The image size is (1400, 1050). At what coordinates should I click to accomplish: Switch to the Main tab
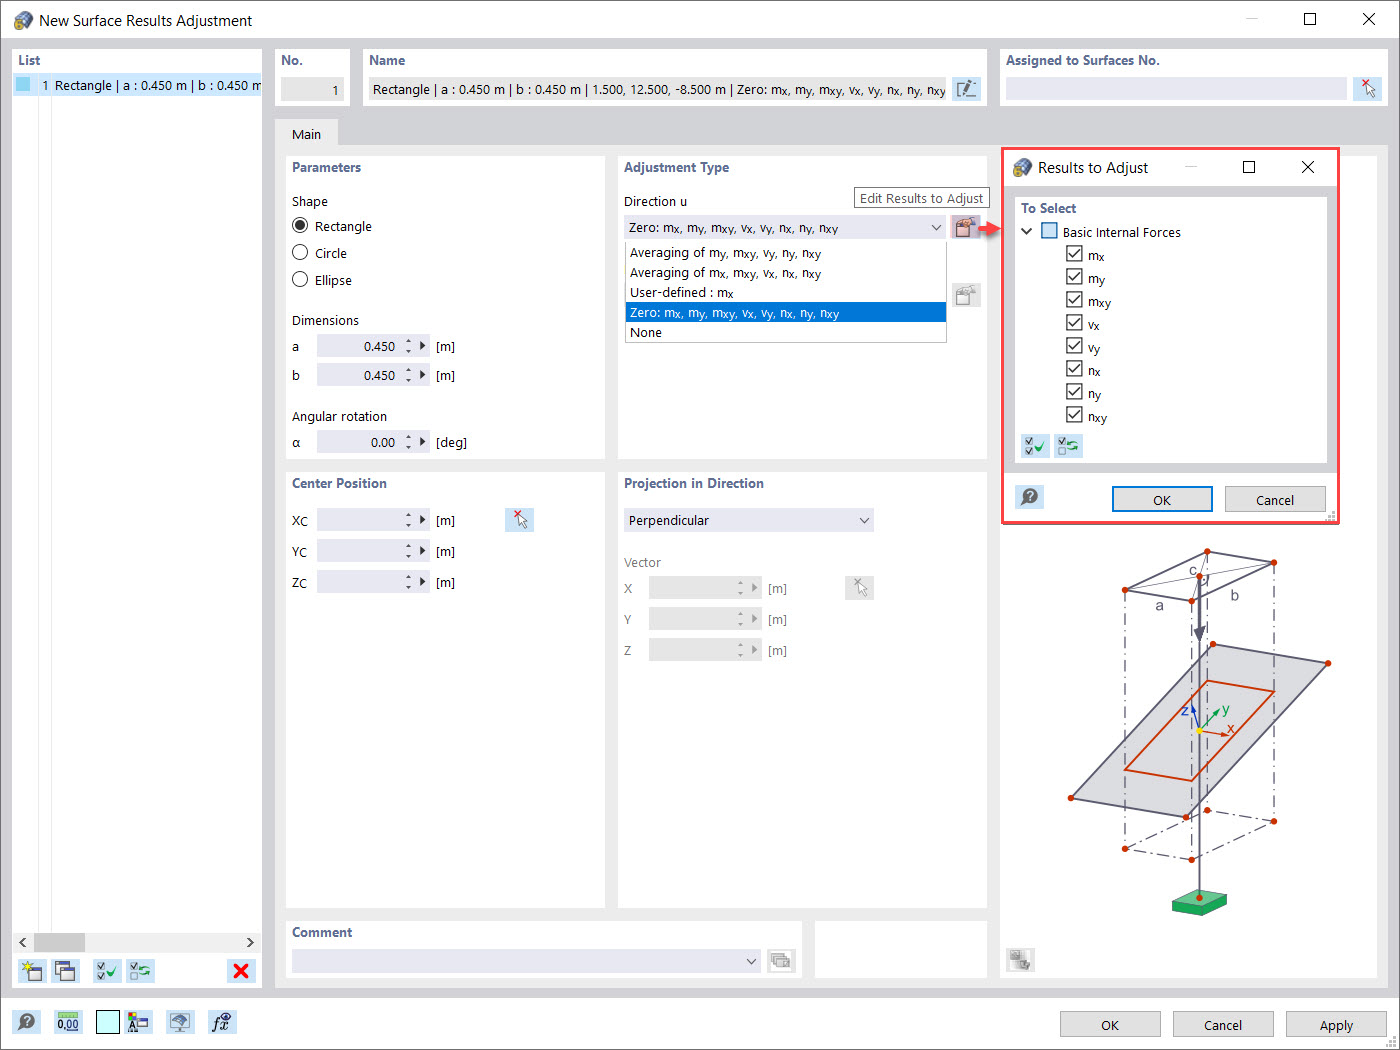(x=306, y=133)
